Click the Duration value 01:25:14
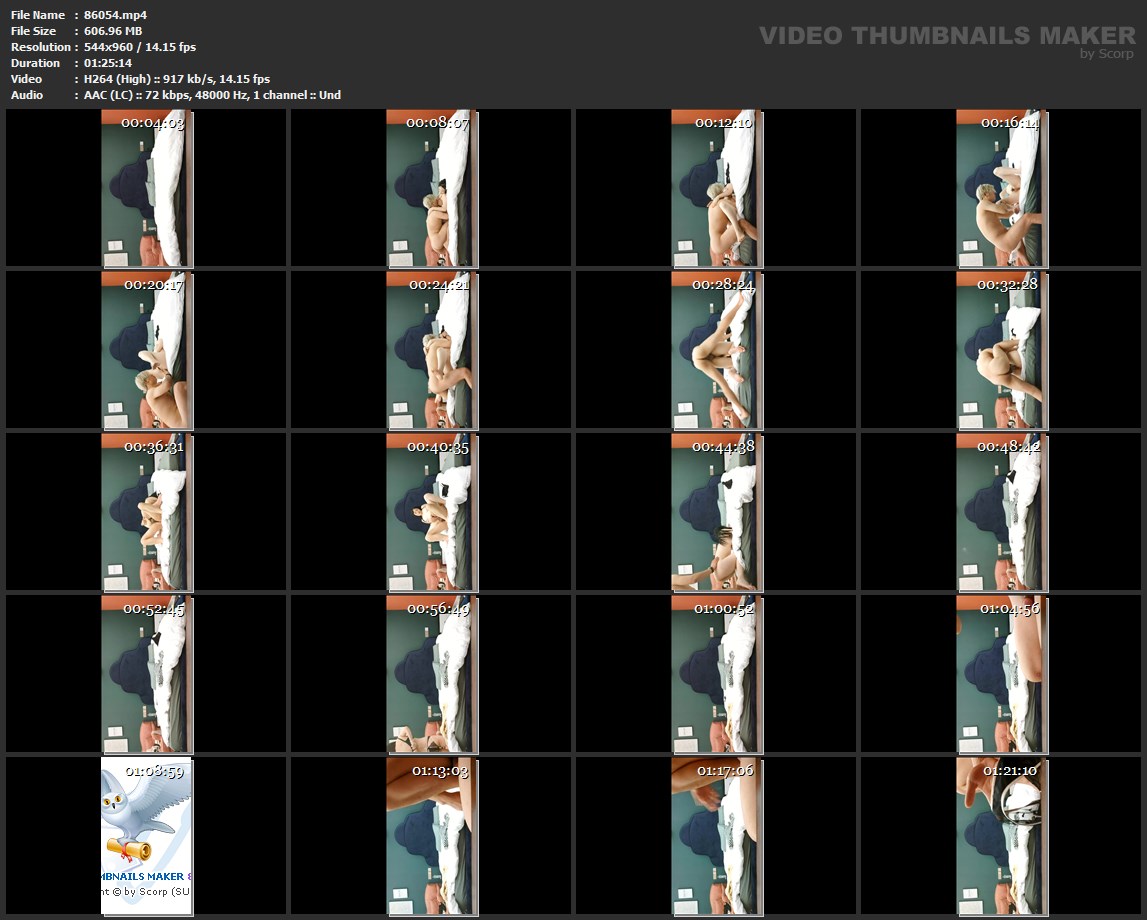This screenshot has height=920, width=1147. 108,63
